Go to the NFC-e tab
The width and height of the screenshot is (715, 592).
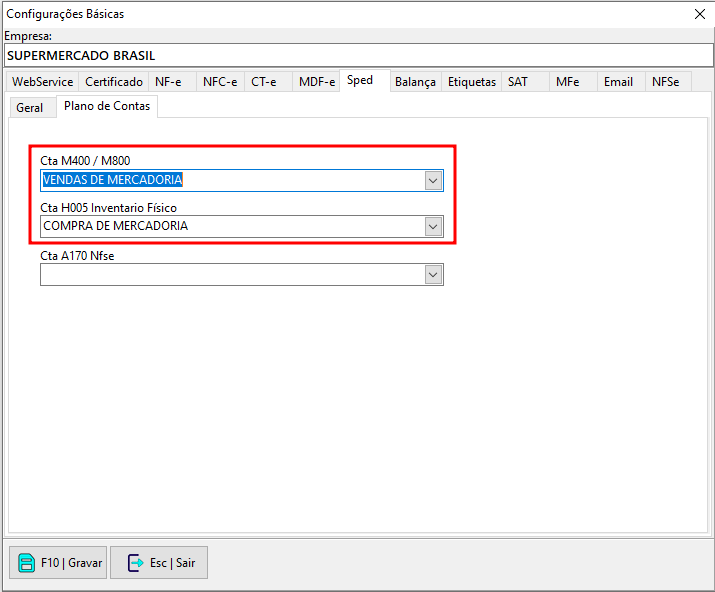point(220,82)
